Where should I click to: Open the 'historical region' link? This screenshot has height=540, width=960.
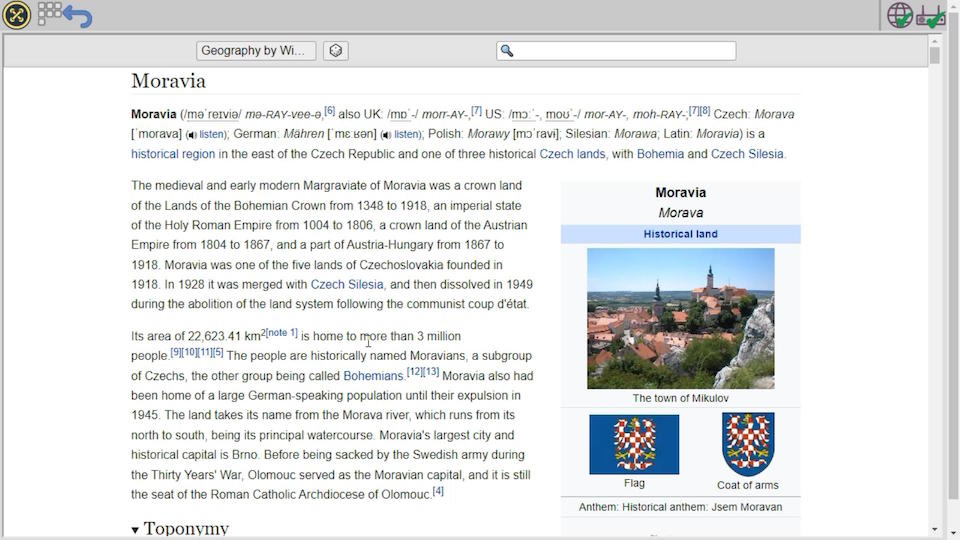173,154
